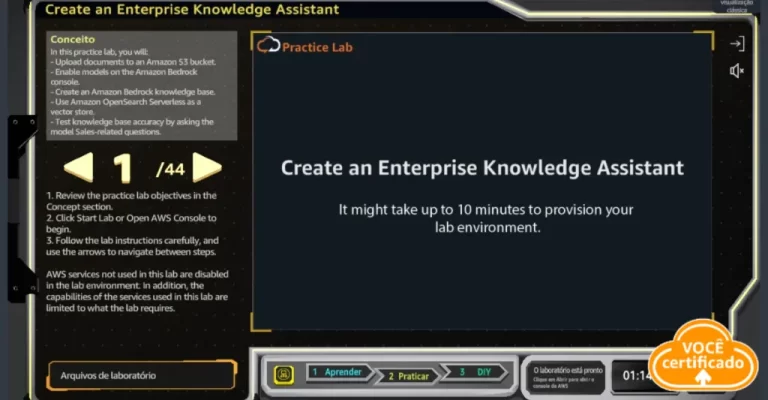Click the lab timer display

tap(636, 376)
